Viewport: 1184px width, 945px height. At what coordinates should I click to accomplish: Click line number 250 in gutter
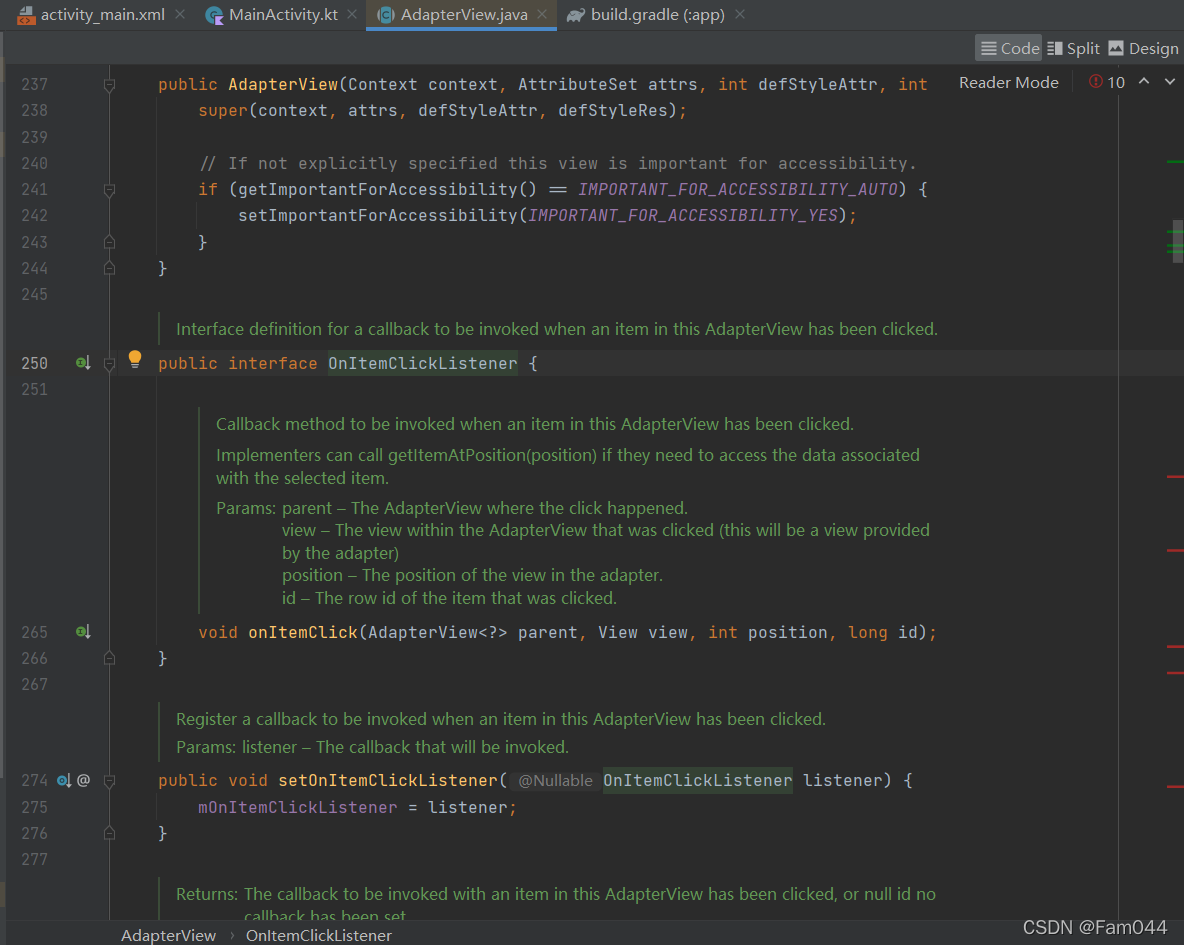(x=34, y=363)
